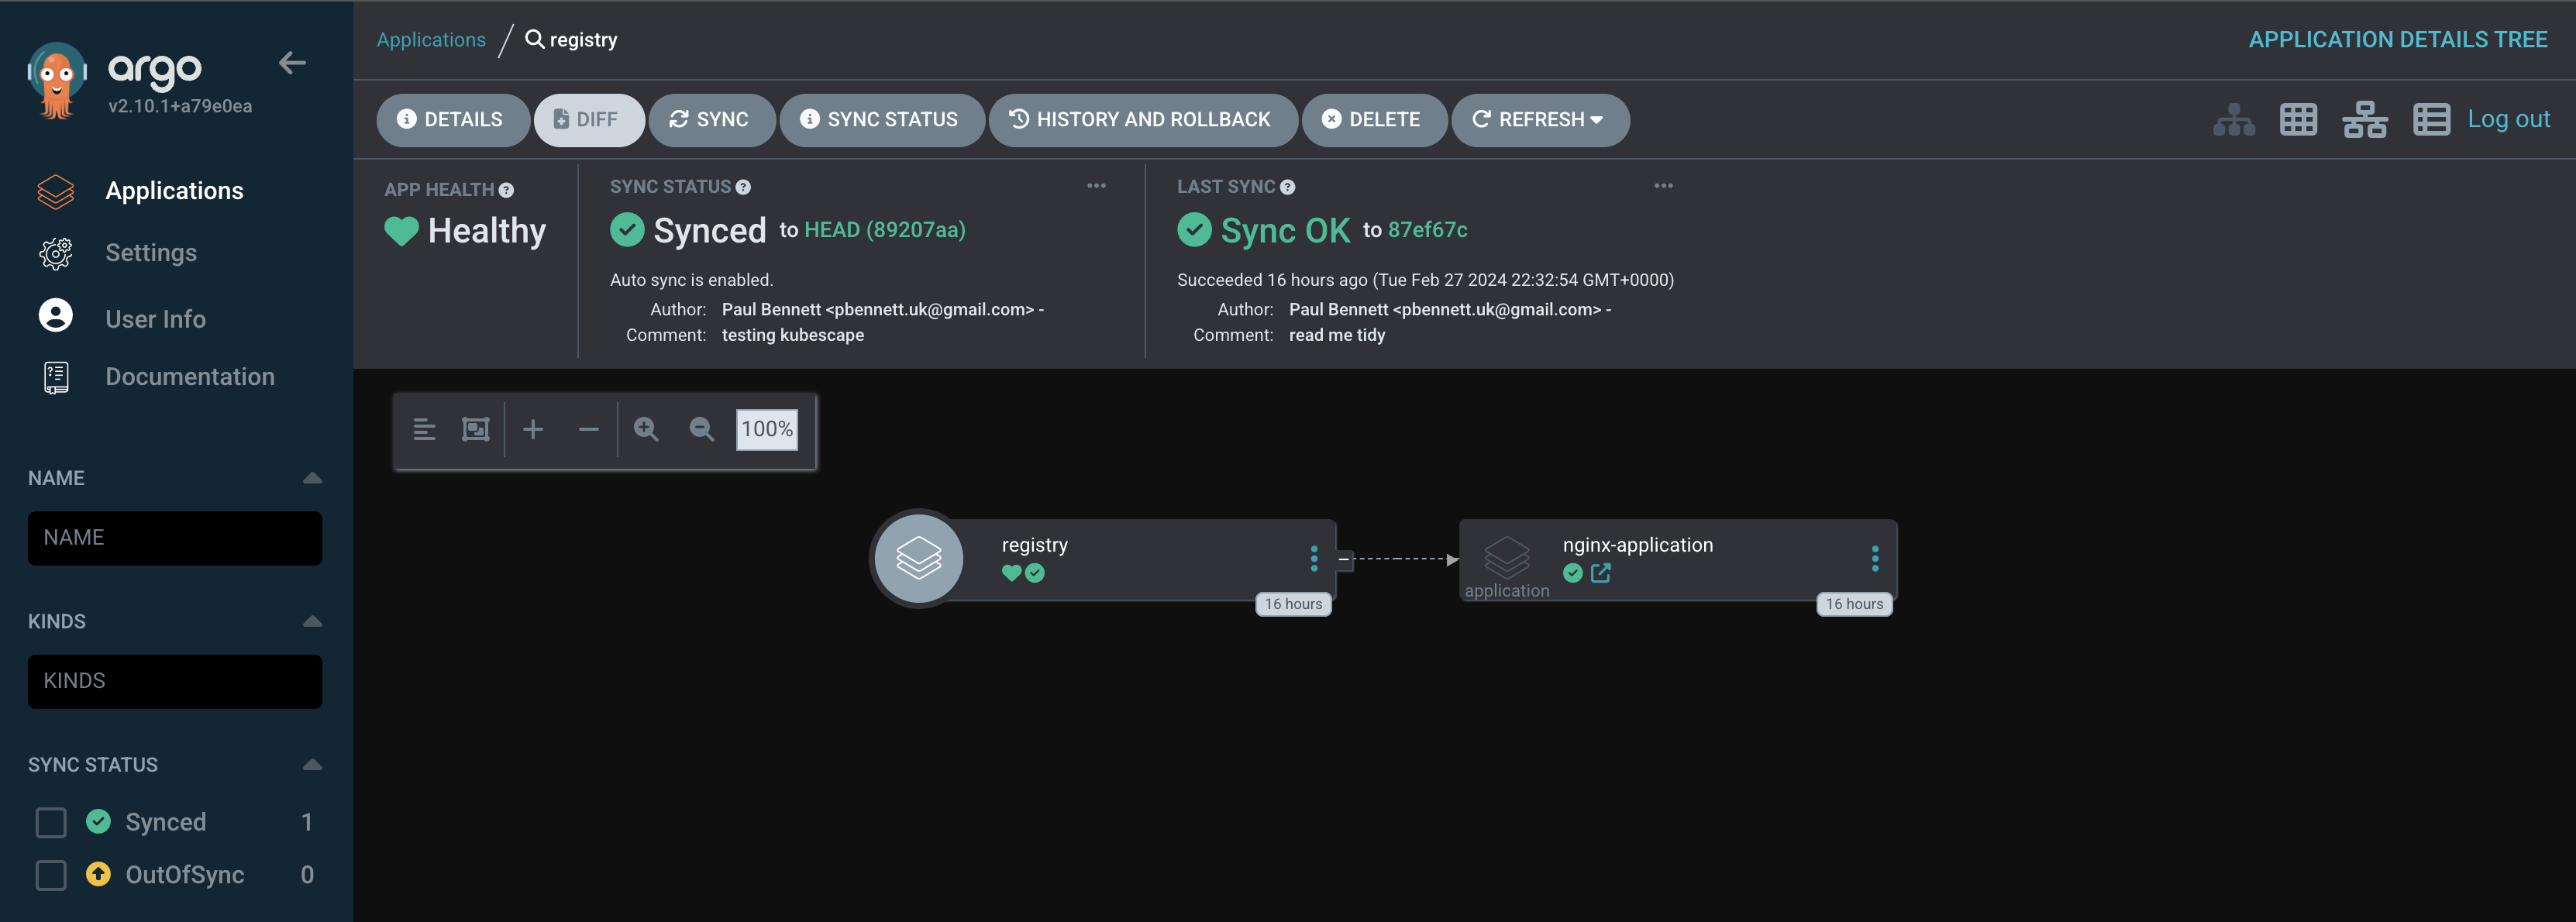Collapse the NAME filter section
This screenshot has width=2576, height=922.
pos(313,478)
